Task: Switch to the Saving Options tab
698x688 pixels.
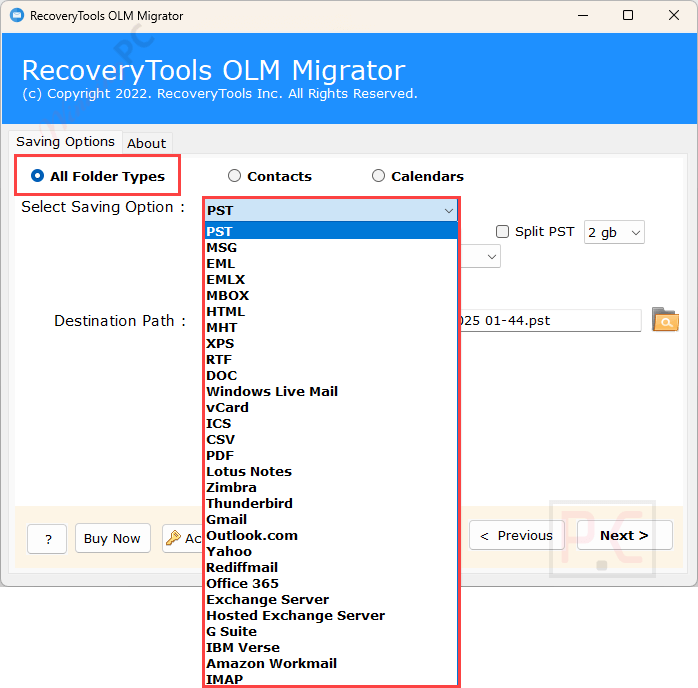Action: [65, 142]
